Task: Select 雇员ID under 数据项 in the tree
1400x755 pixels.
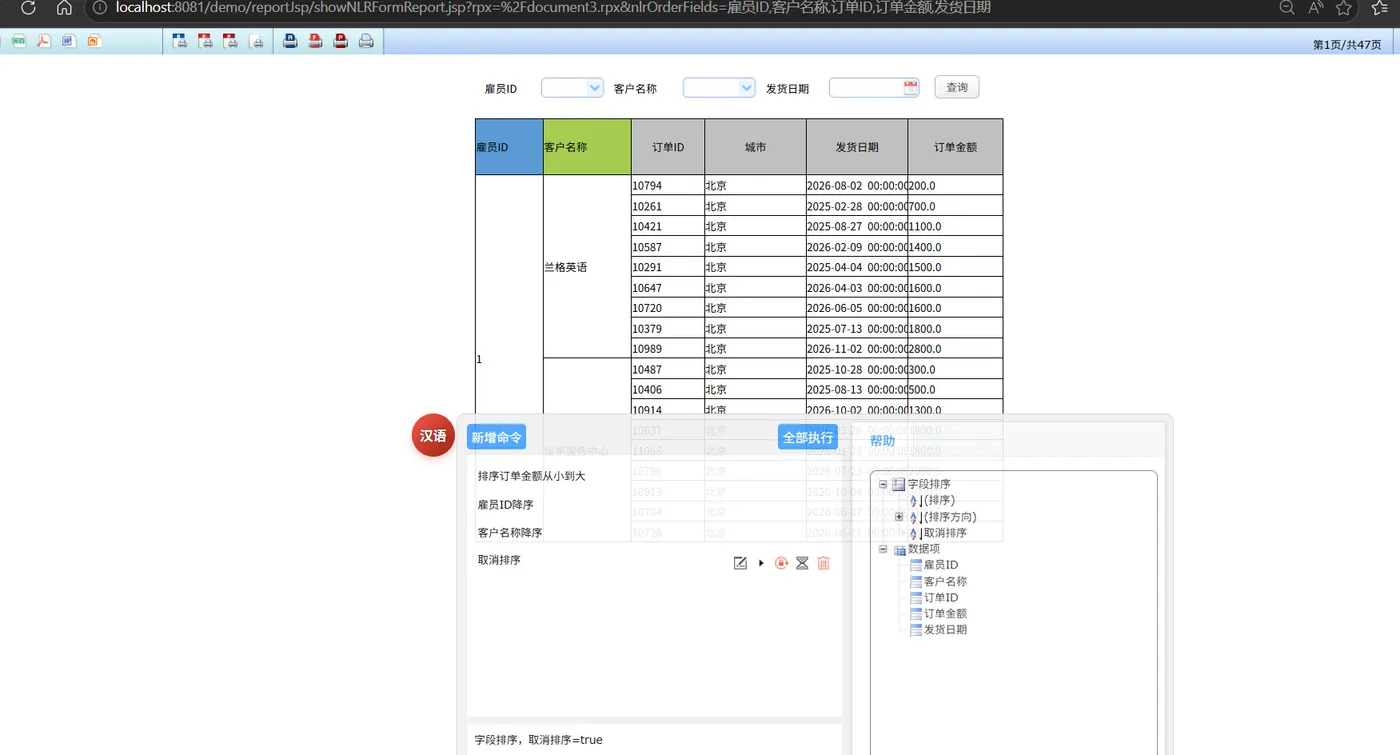Action: 941,565
